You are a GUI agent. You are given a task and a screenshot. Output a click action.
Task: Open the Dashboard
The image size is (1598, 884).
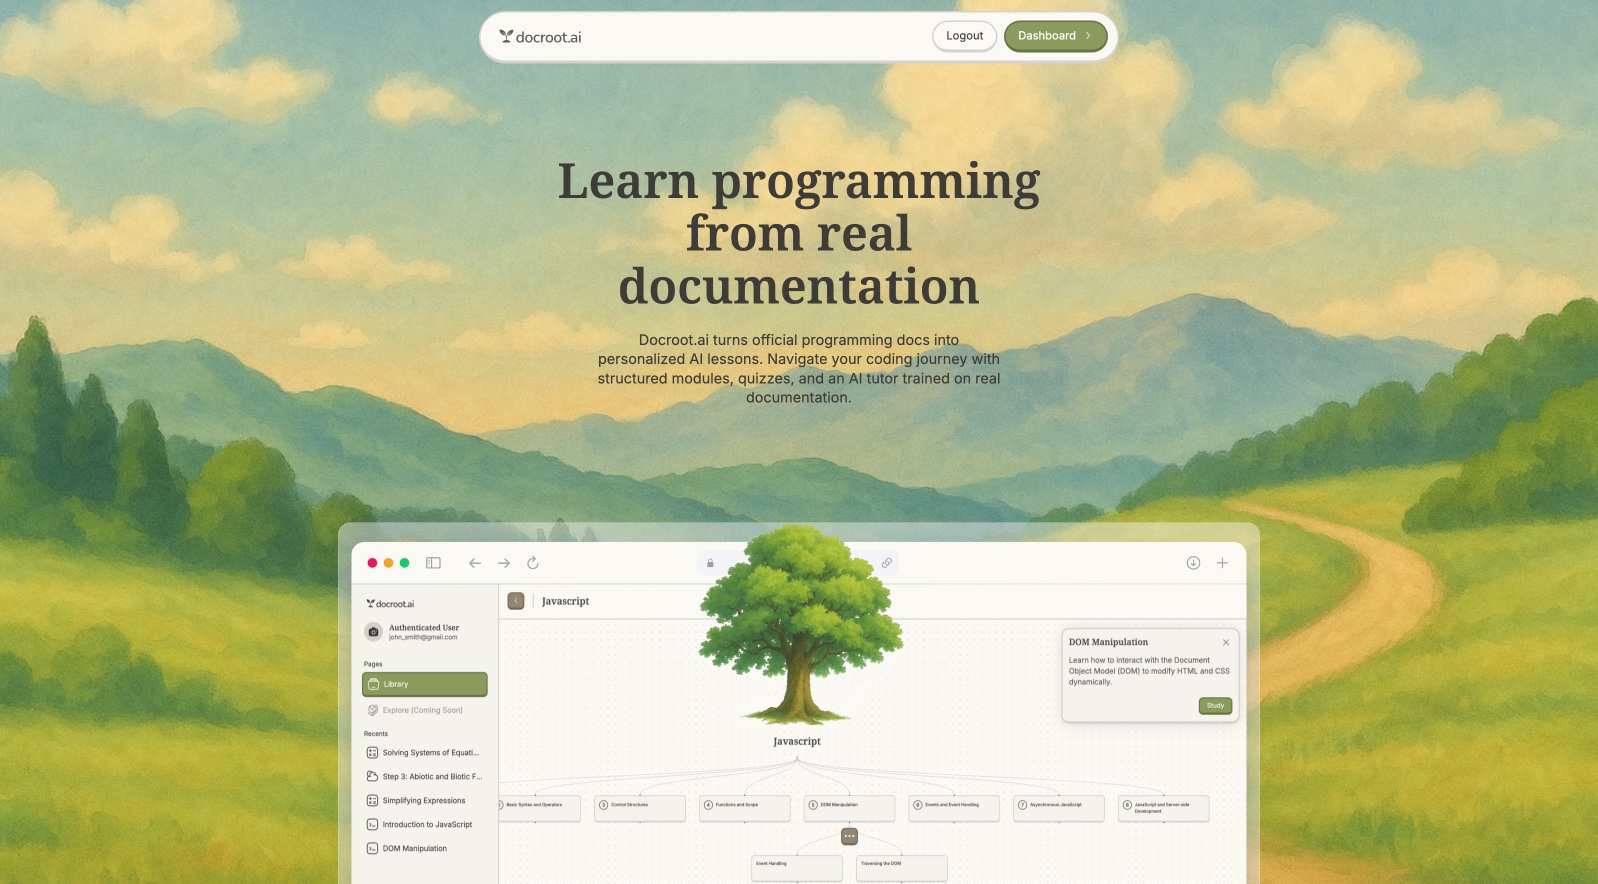pos(1055,36)
